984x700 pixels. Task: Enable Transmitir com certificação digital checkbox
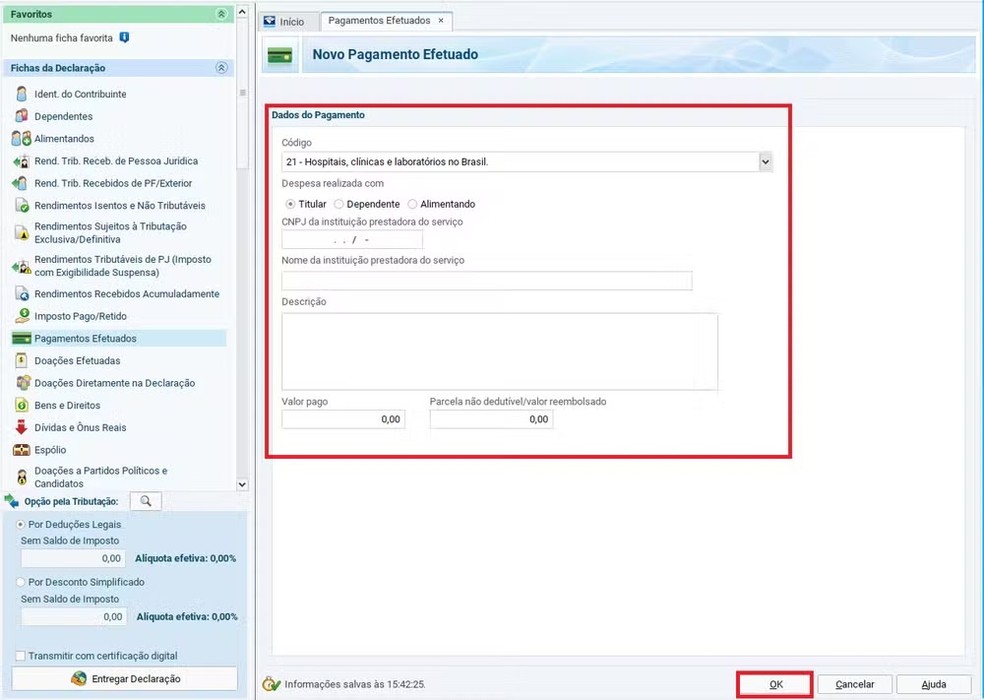(x=21, y=656)
